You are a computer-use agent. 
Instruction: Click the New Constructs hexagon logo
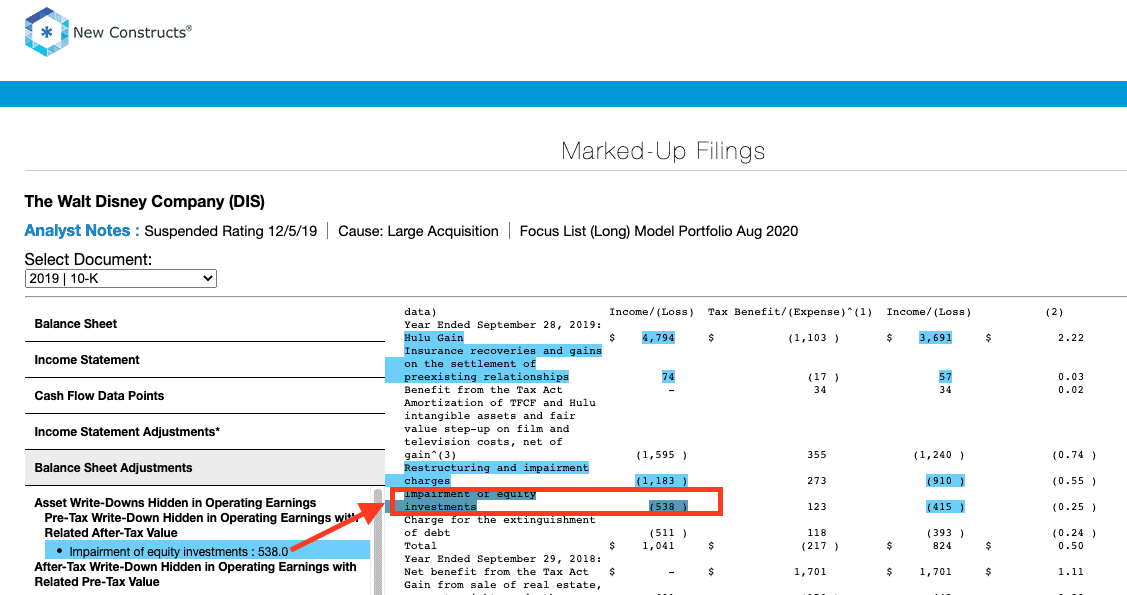click(x=47, y=32)
